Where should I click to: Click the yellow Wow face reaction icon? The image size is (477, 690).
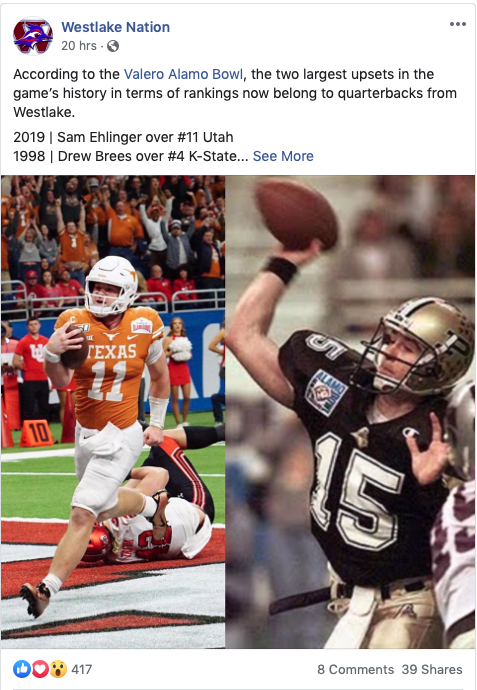tap(58, 669)
